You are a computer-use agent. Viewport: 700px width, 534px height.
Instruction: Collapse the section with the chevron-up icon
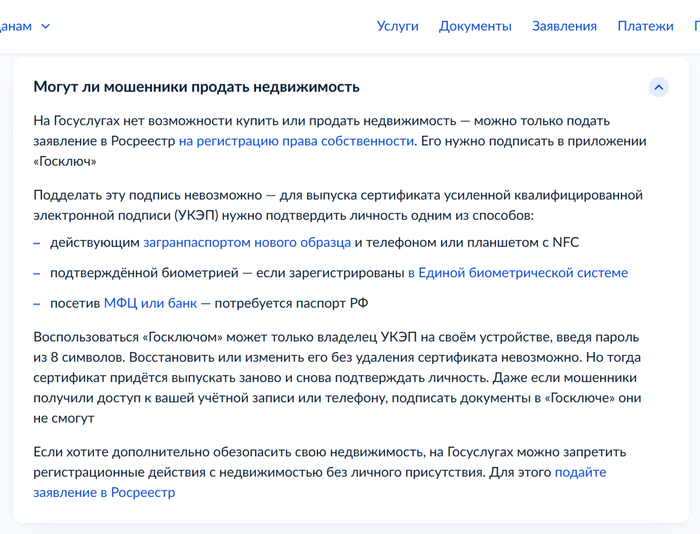[658, 87]
